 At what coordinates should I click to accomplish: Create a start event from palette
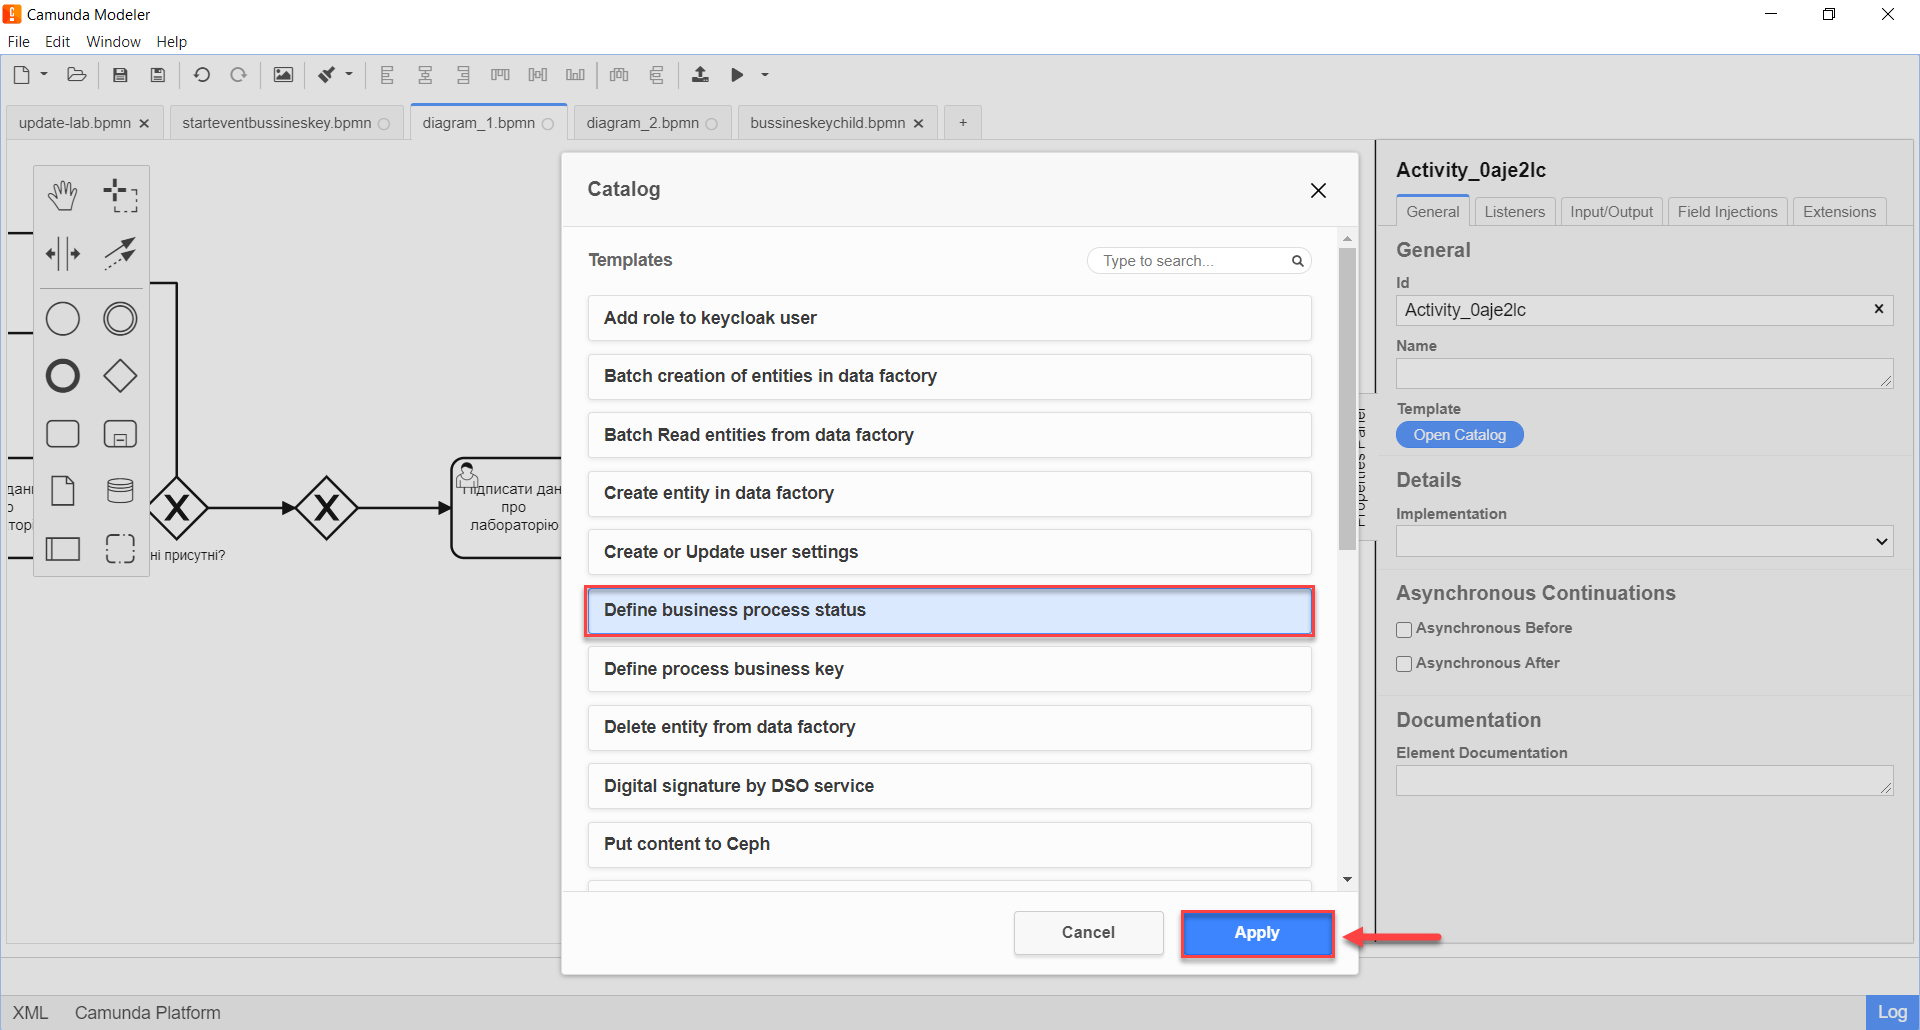coord(63,319)
